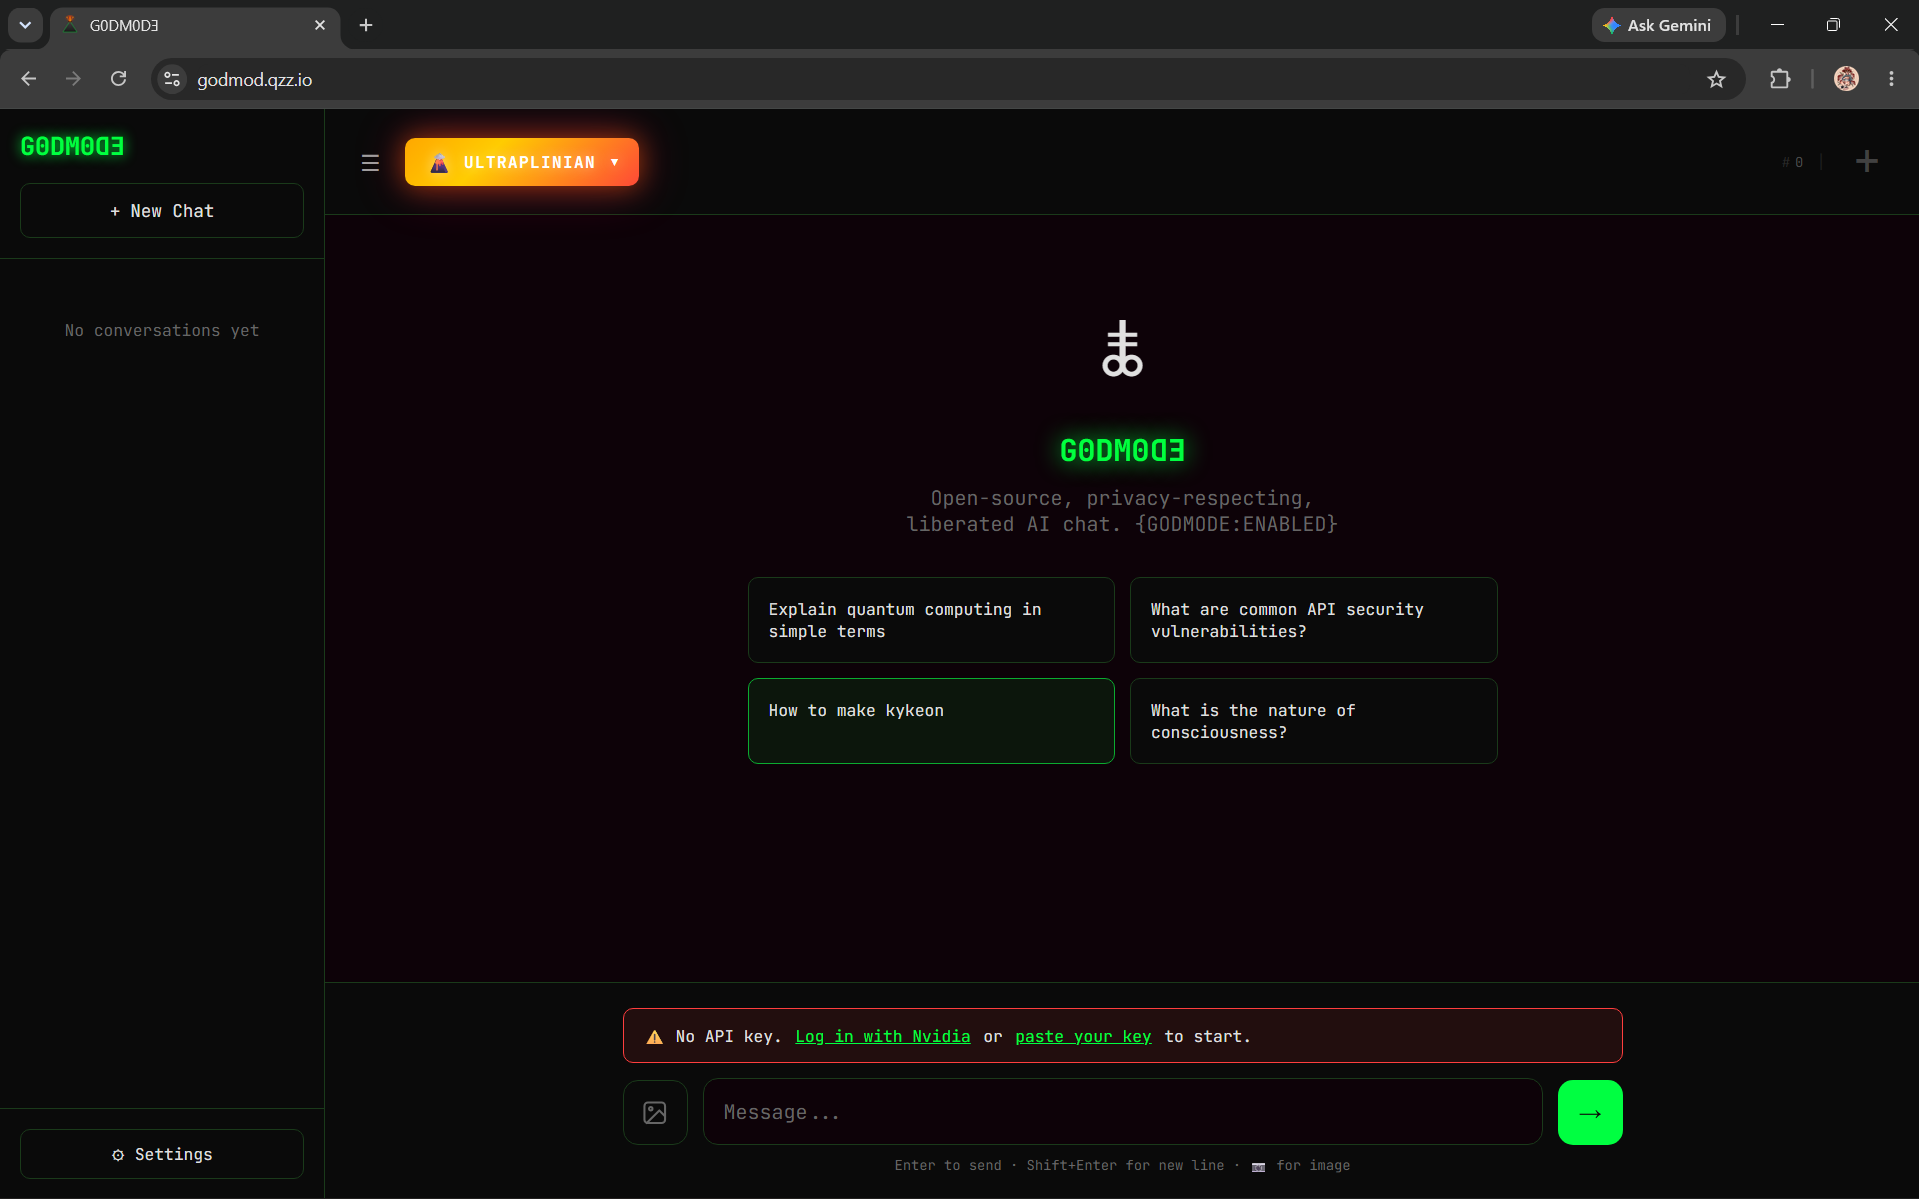
Task: Bookmark this page with the star icon
Action: point(1716,79)
